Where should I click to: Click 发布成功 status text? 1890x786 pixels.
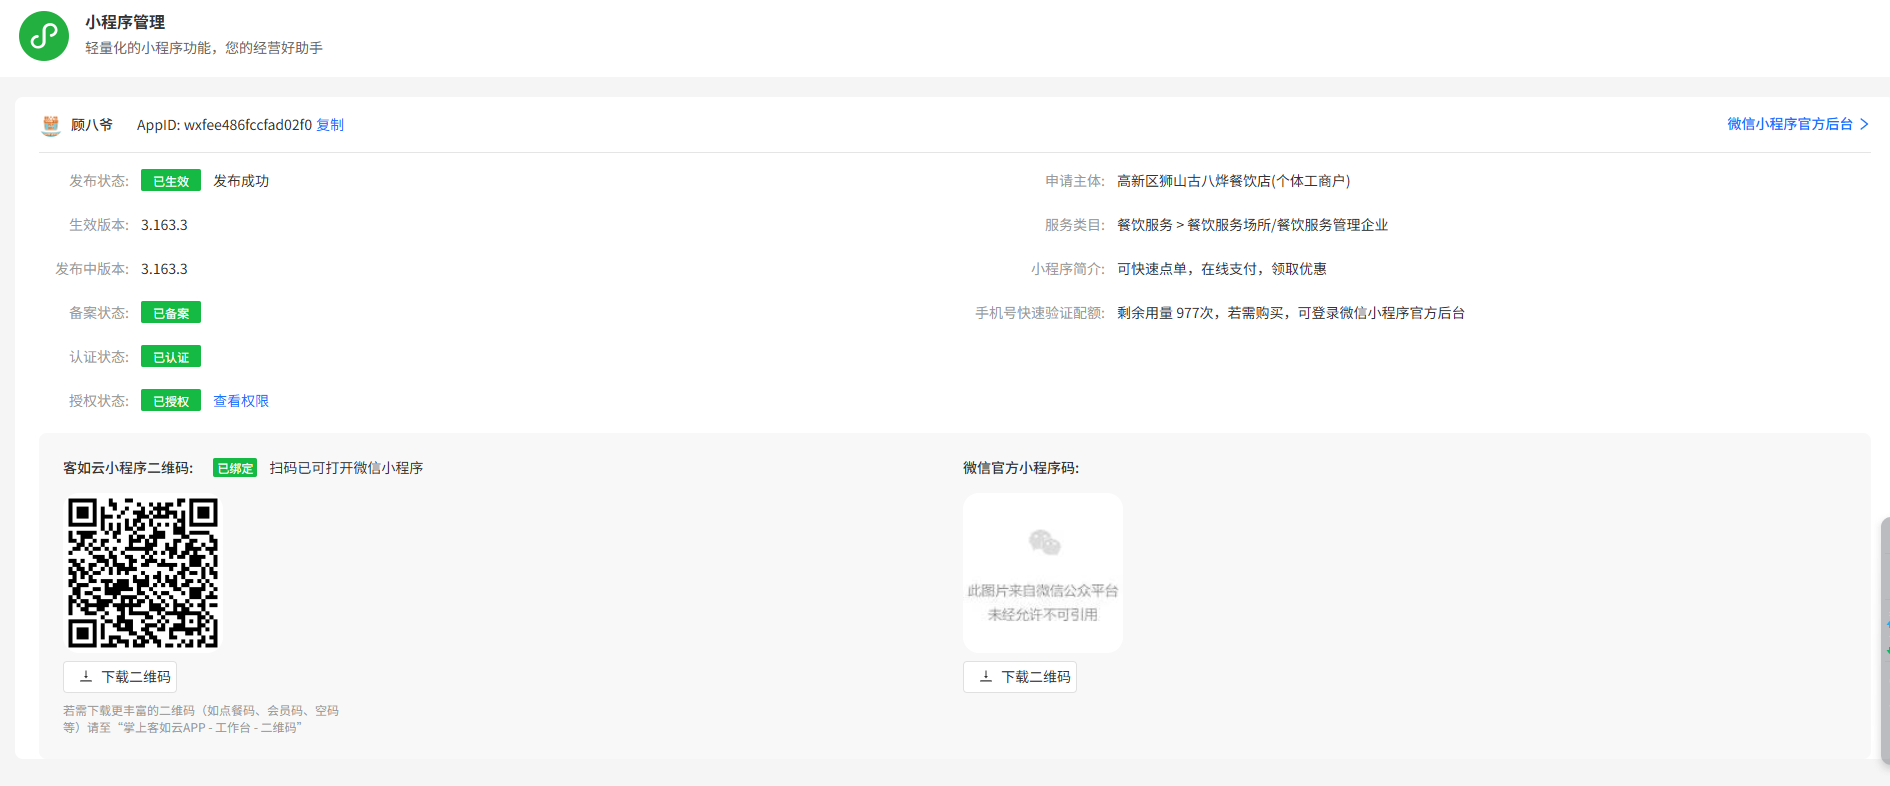pos(241,181)
